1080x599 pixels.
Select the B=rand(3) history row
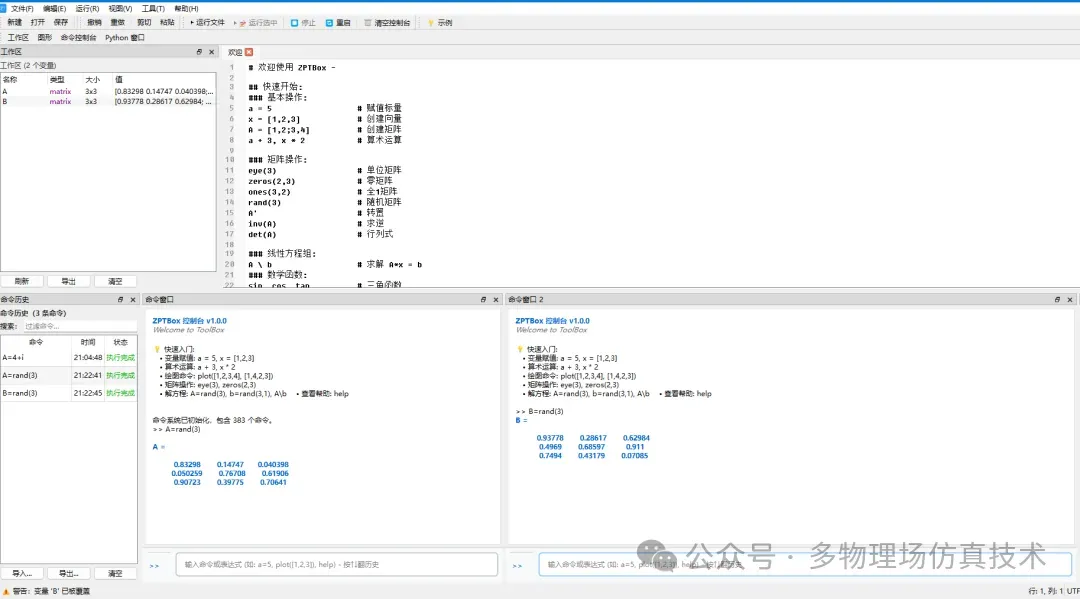[69, 393]
